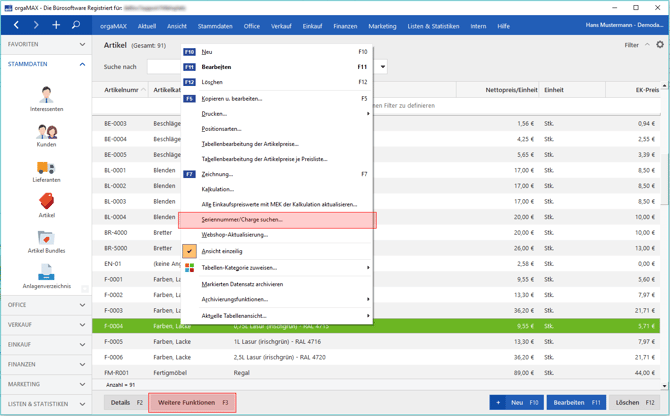Collapse the STAMMDATEN section
The height and width of the screenshot is (416, 670).
46,64
